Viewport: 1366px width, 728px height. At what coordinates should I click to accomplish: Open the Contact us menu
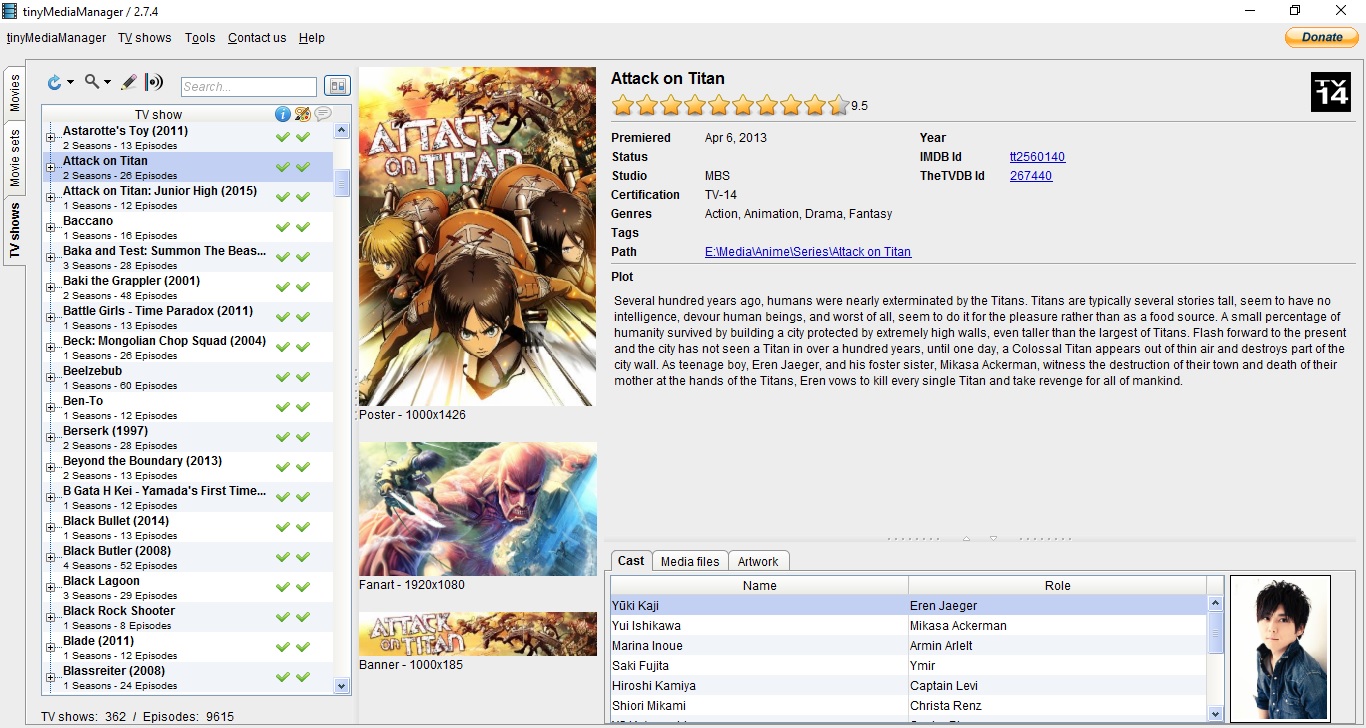[257, 38]
